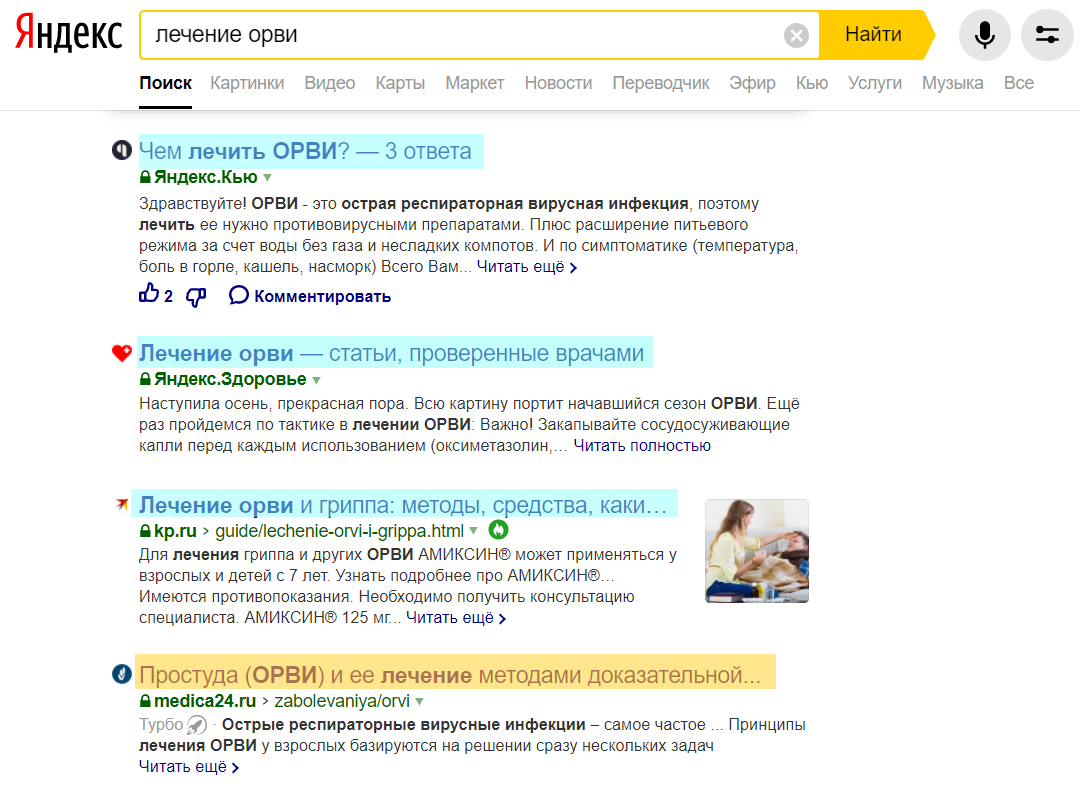Expand the dropdown arrow after medica24.ru URL
Viewport: 1080px width, 794px height.
(419, 702)
